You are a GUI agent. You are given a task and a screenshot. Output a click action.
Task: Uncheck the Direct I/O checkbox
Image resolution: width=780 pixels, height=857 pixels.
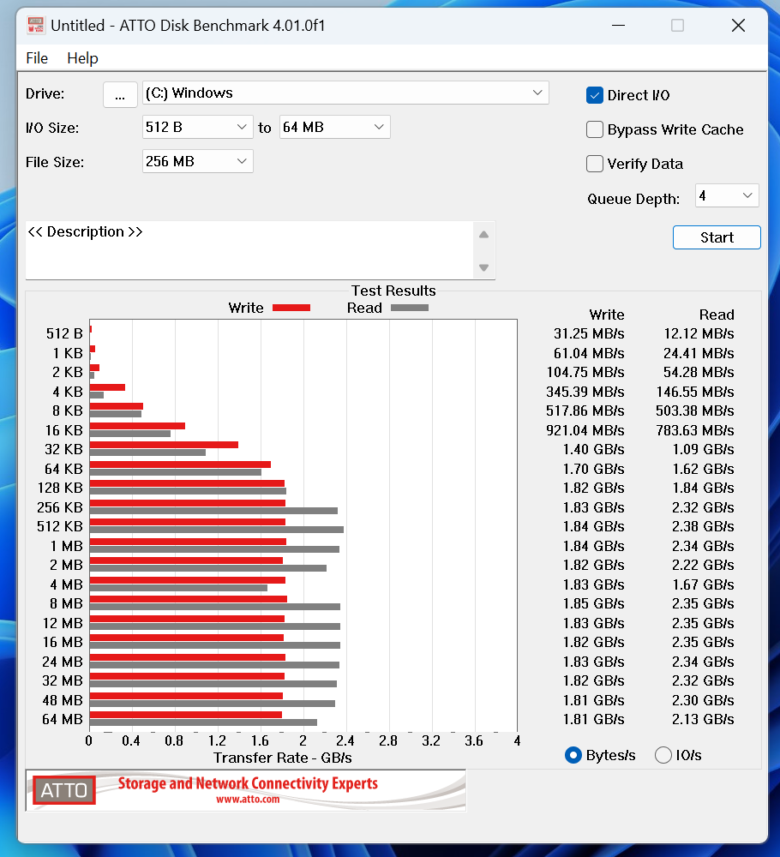tap(595, 95)
